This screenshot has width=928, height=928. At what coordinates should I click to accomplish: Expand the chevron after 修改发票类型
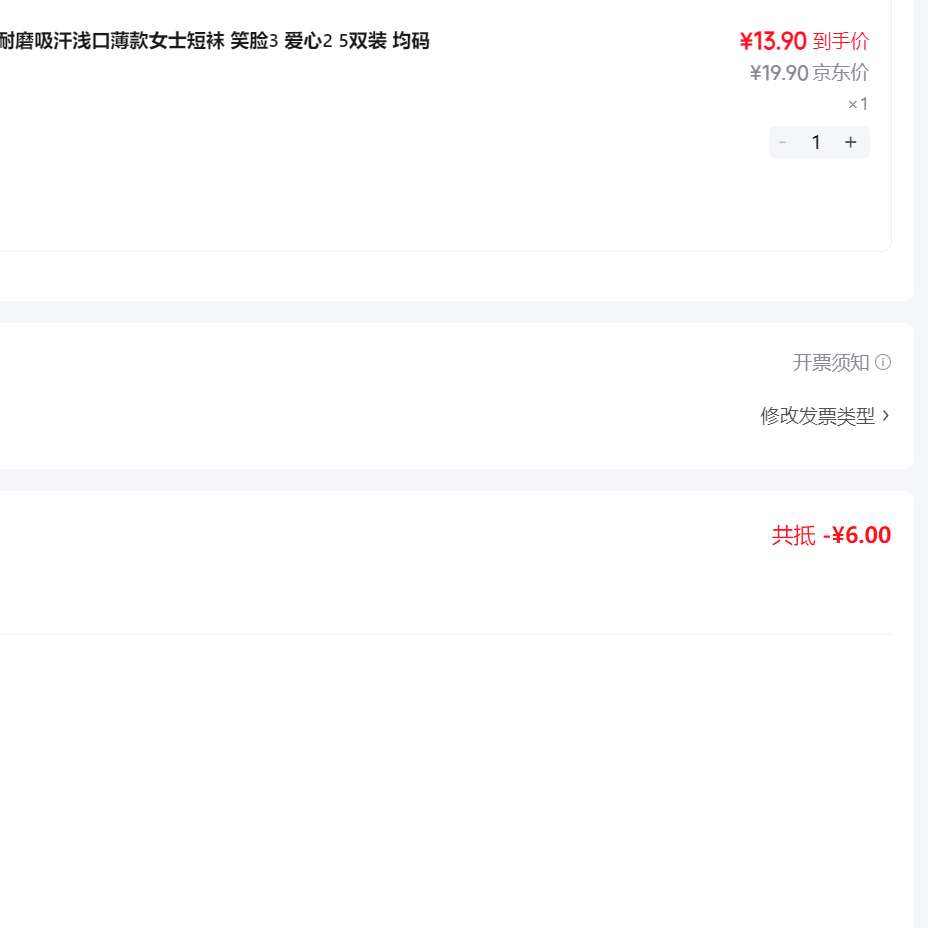pyautogui.click(x=886, y=416)
